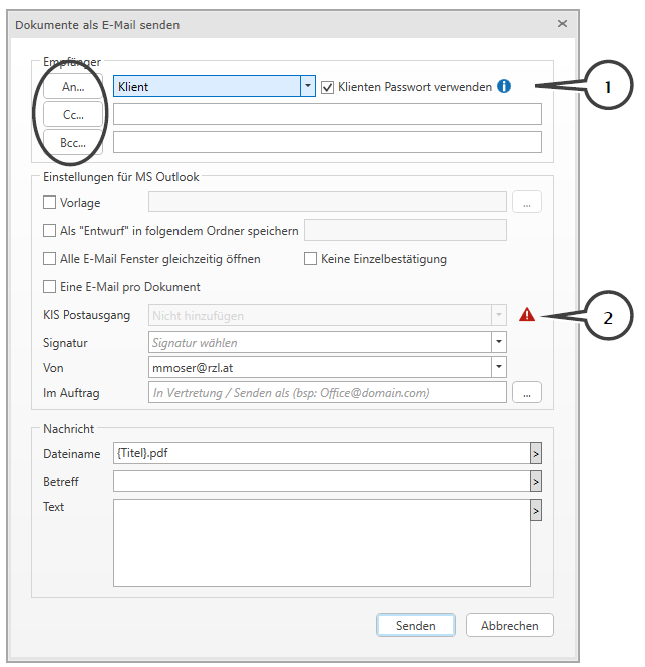Click the arrow button next to Dateiname
This screenshot has height=667, width=645.
click(536, 453)
